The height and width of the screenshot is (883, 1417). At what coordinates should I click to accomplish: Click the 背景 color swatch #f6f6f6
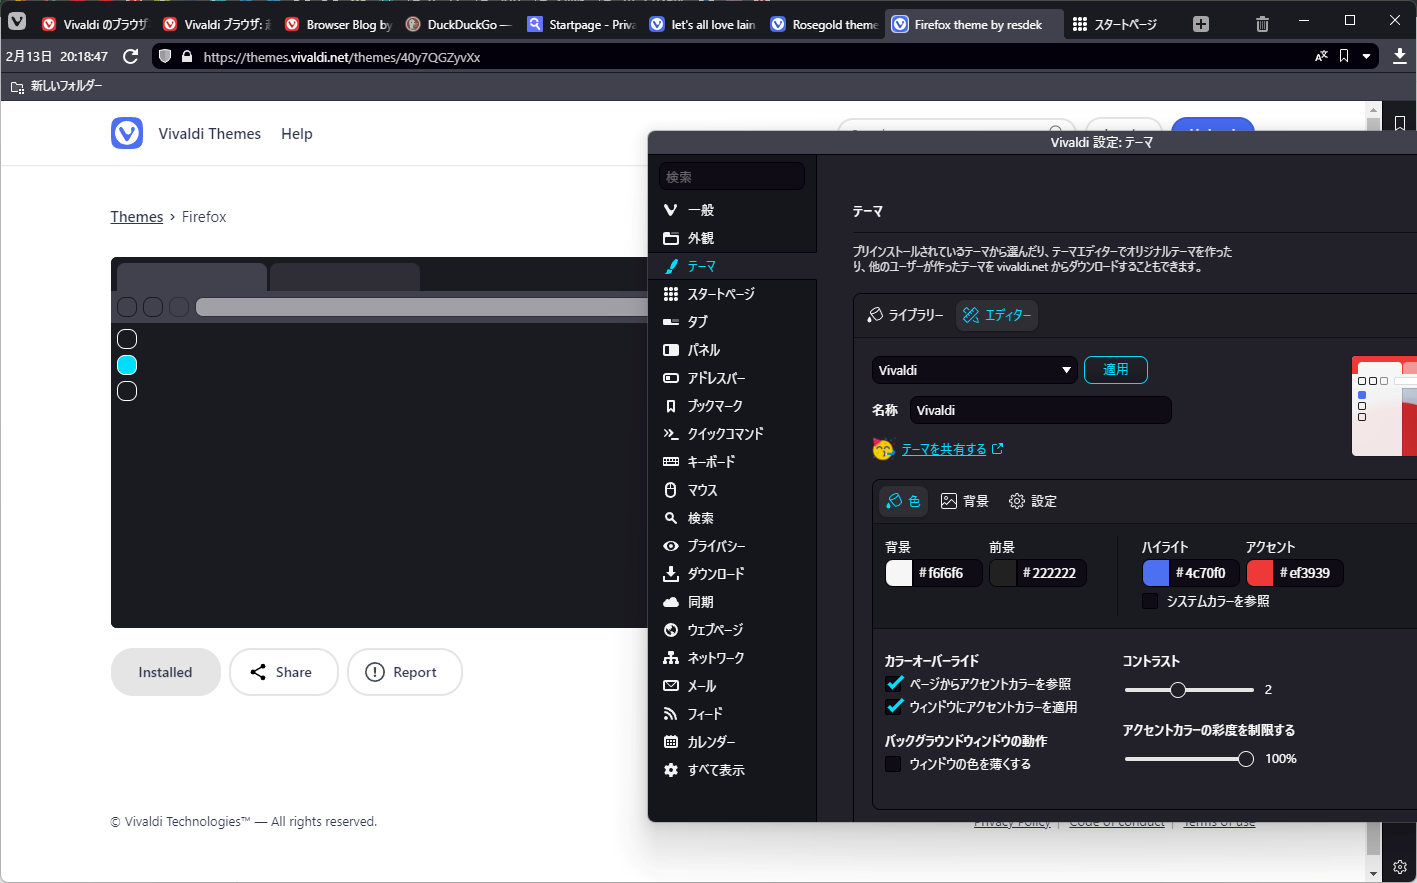click(x=899, y=573)
